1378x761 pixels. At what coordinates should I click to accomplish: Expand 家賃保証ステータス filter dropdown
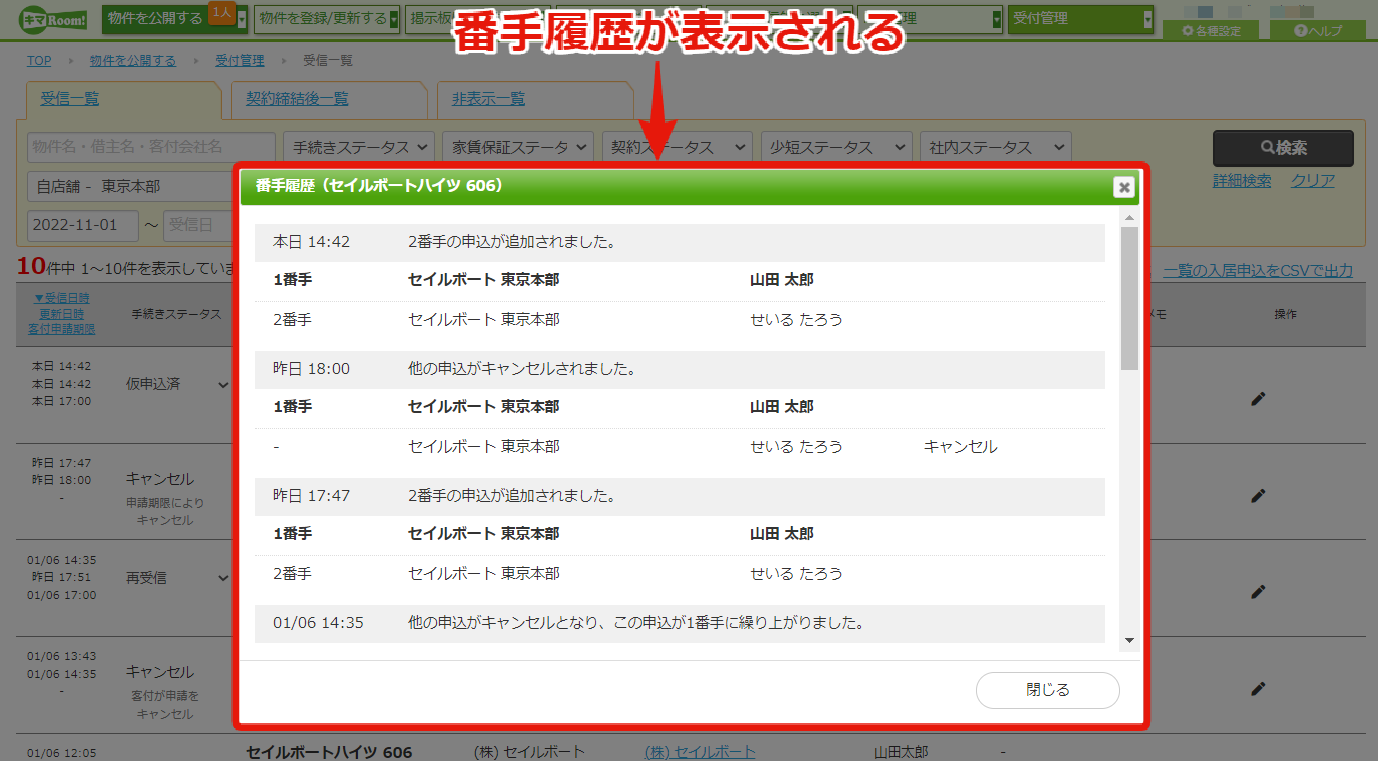518,147
